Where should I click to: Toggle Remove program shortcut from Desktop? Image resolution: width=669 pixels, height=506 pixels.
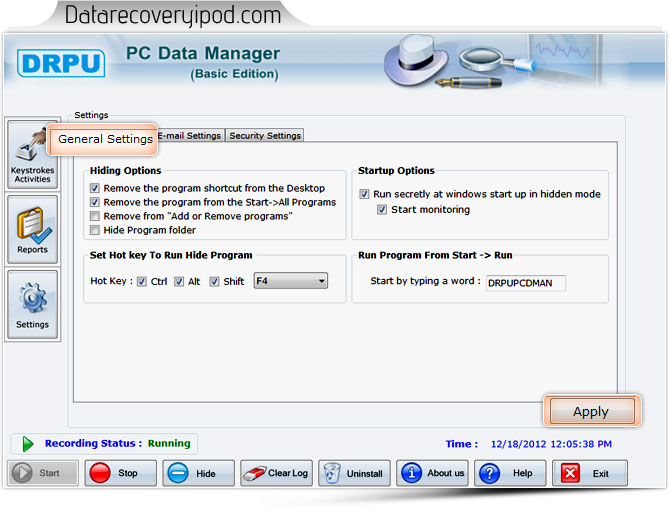click(95, 188)
